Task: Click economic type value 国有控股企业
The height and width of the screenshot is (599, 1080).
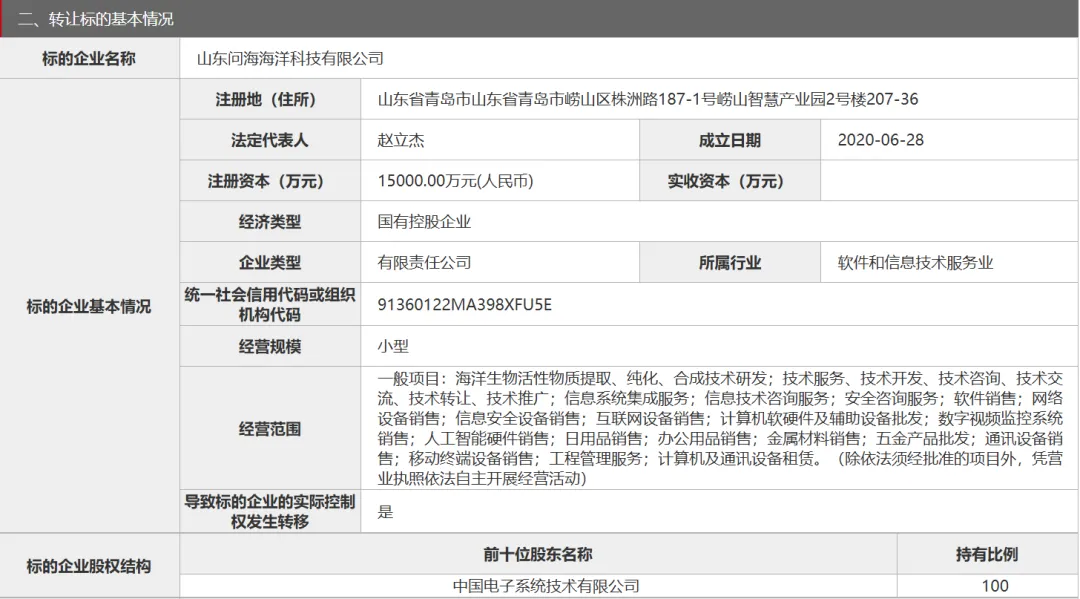Action: tap(424, 222)
